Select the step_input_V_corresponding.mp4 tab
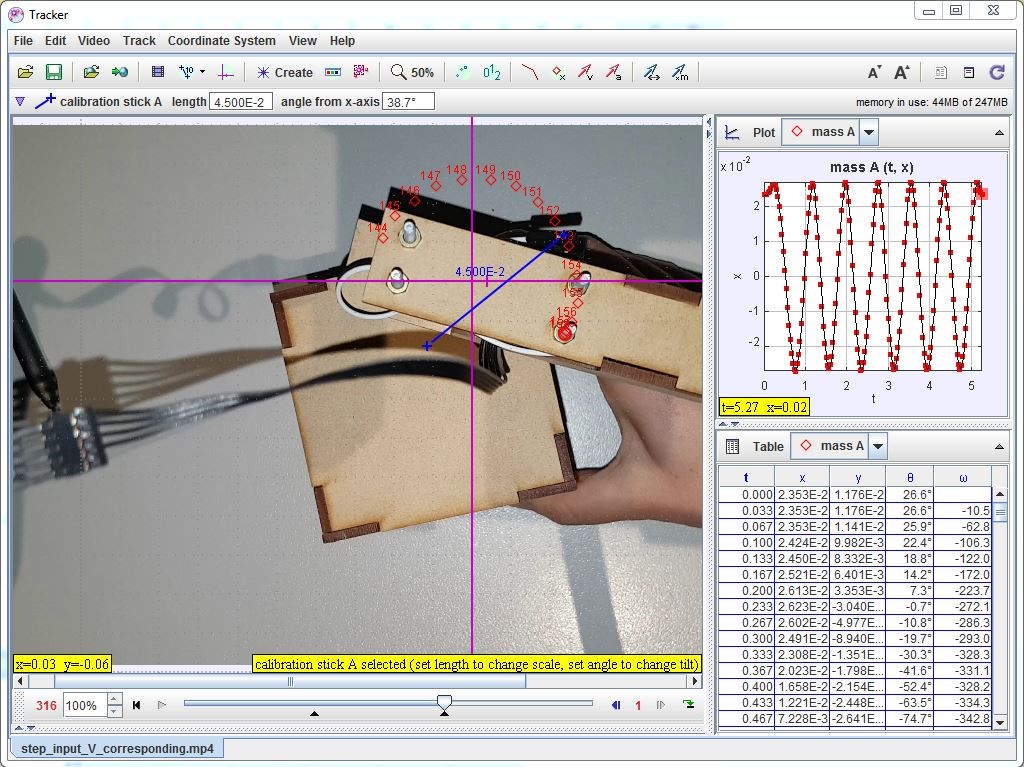Image resolution: width=1024 pixels, height=767 pixels. 118,749
